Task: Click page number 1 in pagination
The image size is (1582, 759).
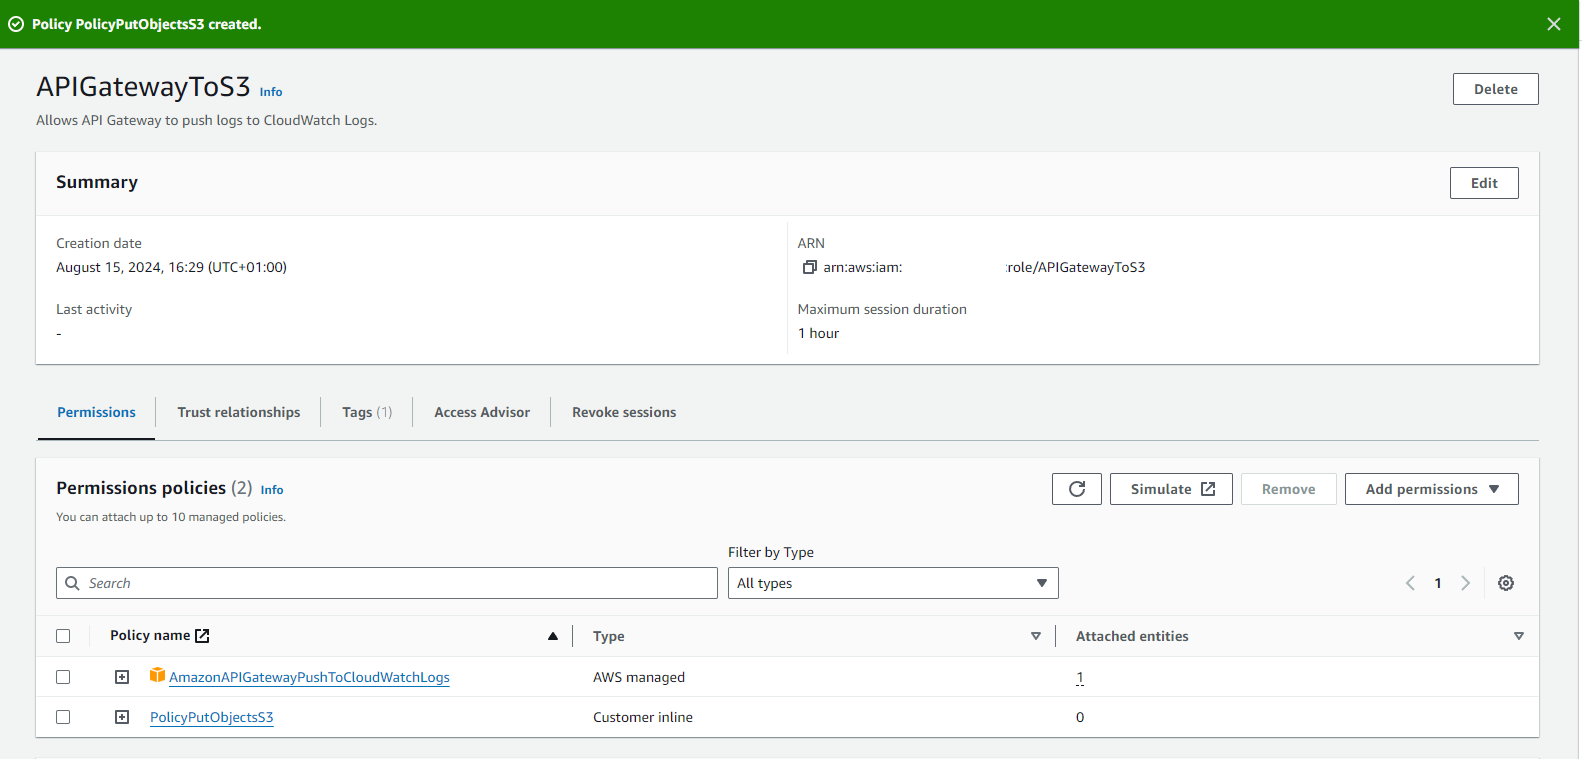Action: coord(1438,583)
